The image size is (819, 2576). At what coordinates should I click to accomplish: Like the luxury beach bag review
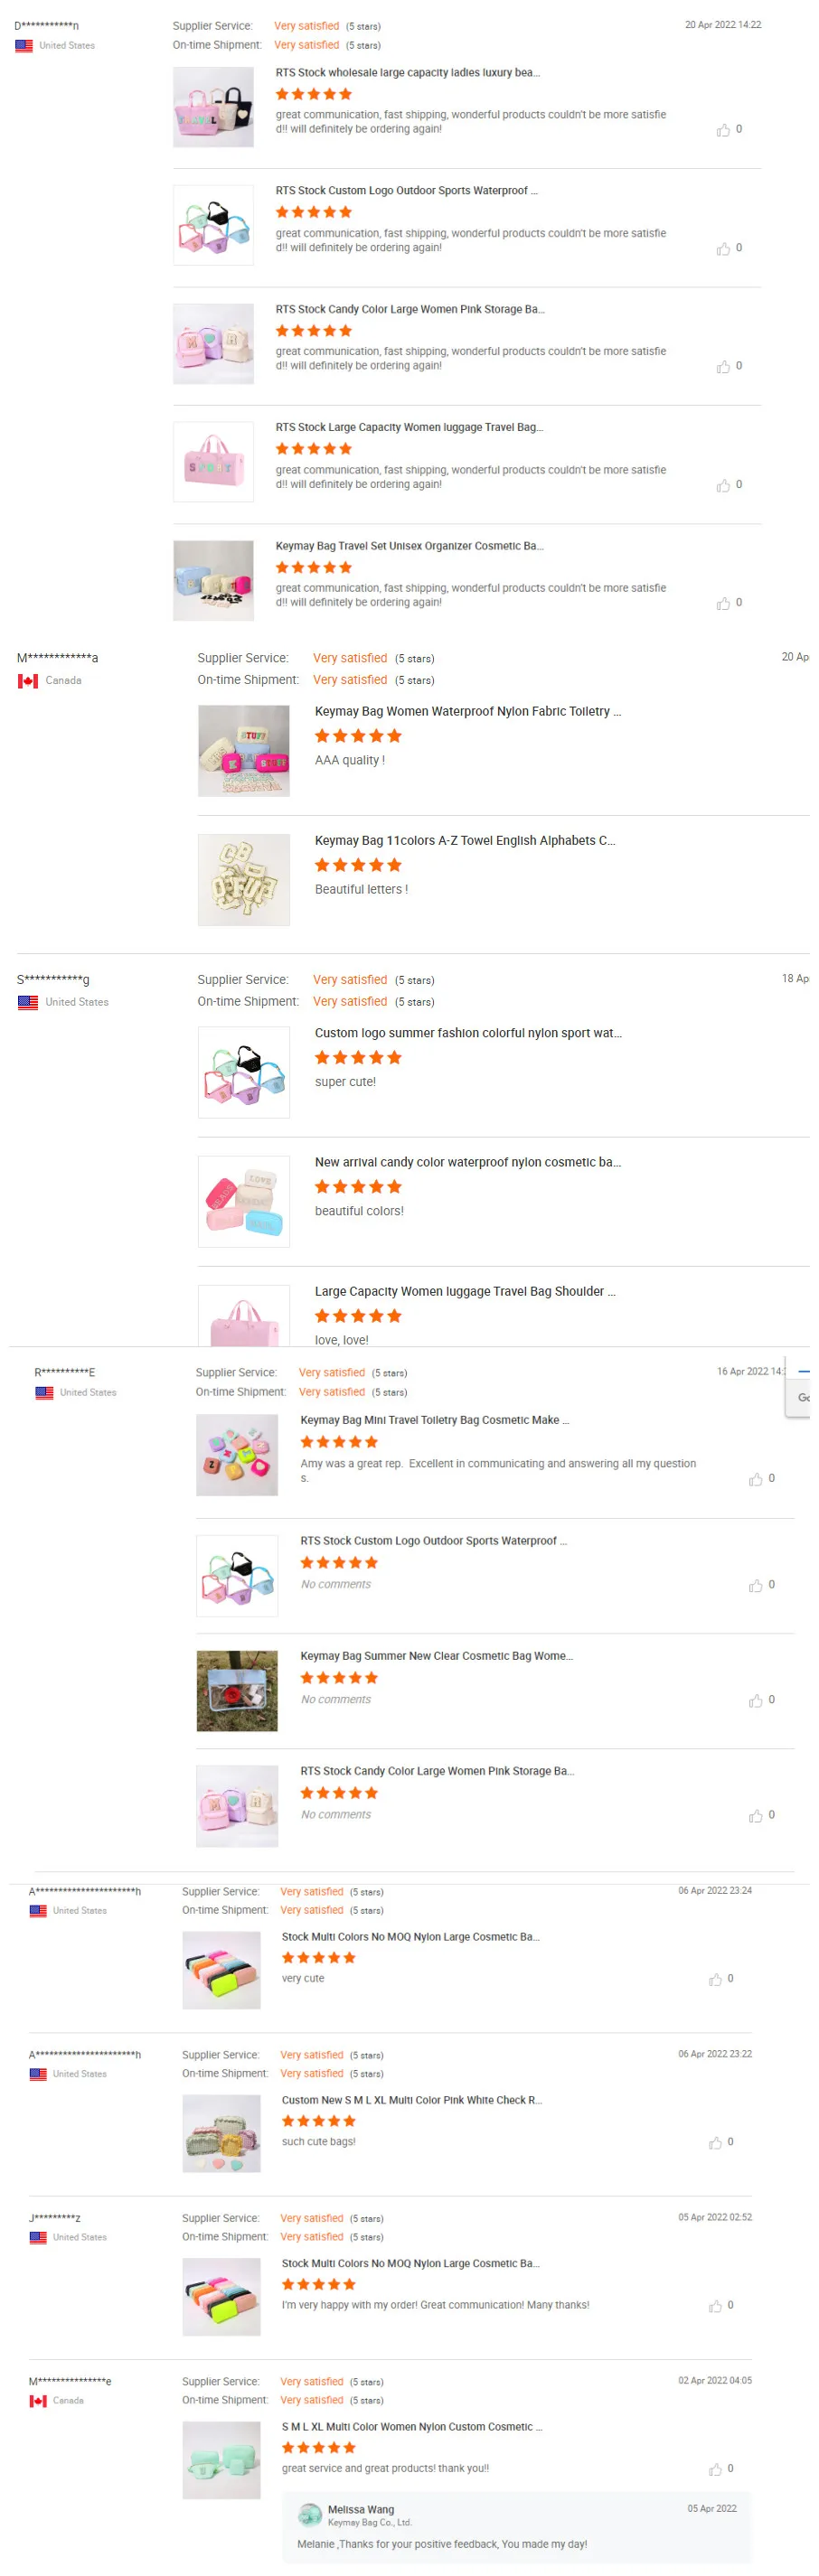(722, 130)
